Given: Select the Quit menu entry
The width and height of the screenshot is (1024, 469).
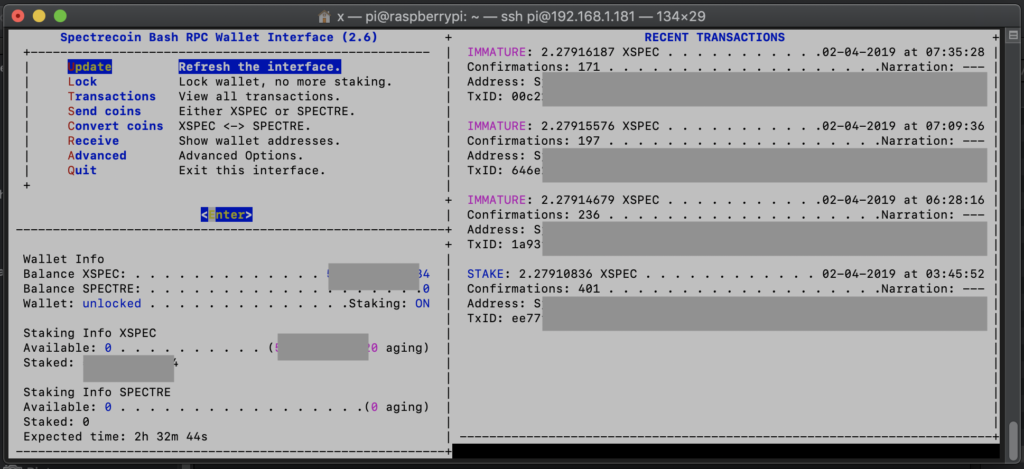Looking at the screenshot, I should pyautogui.click(x=82, y=170).
